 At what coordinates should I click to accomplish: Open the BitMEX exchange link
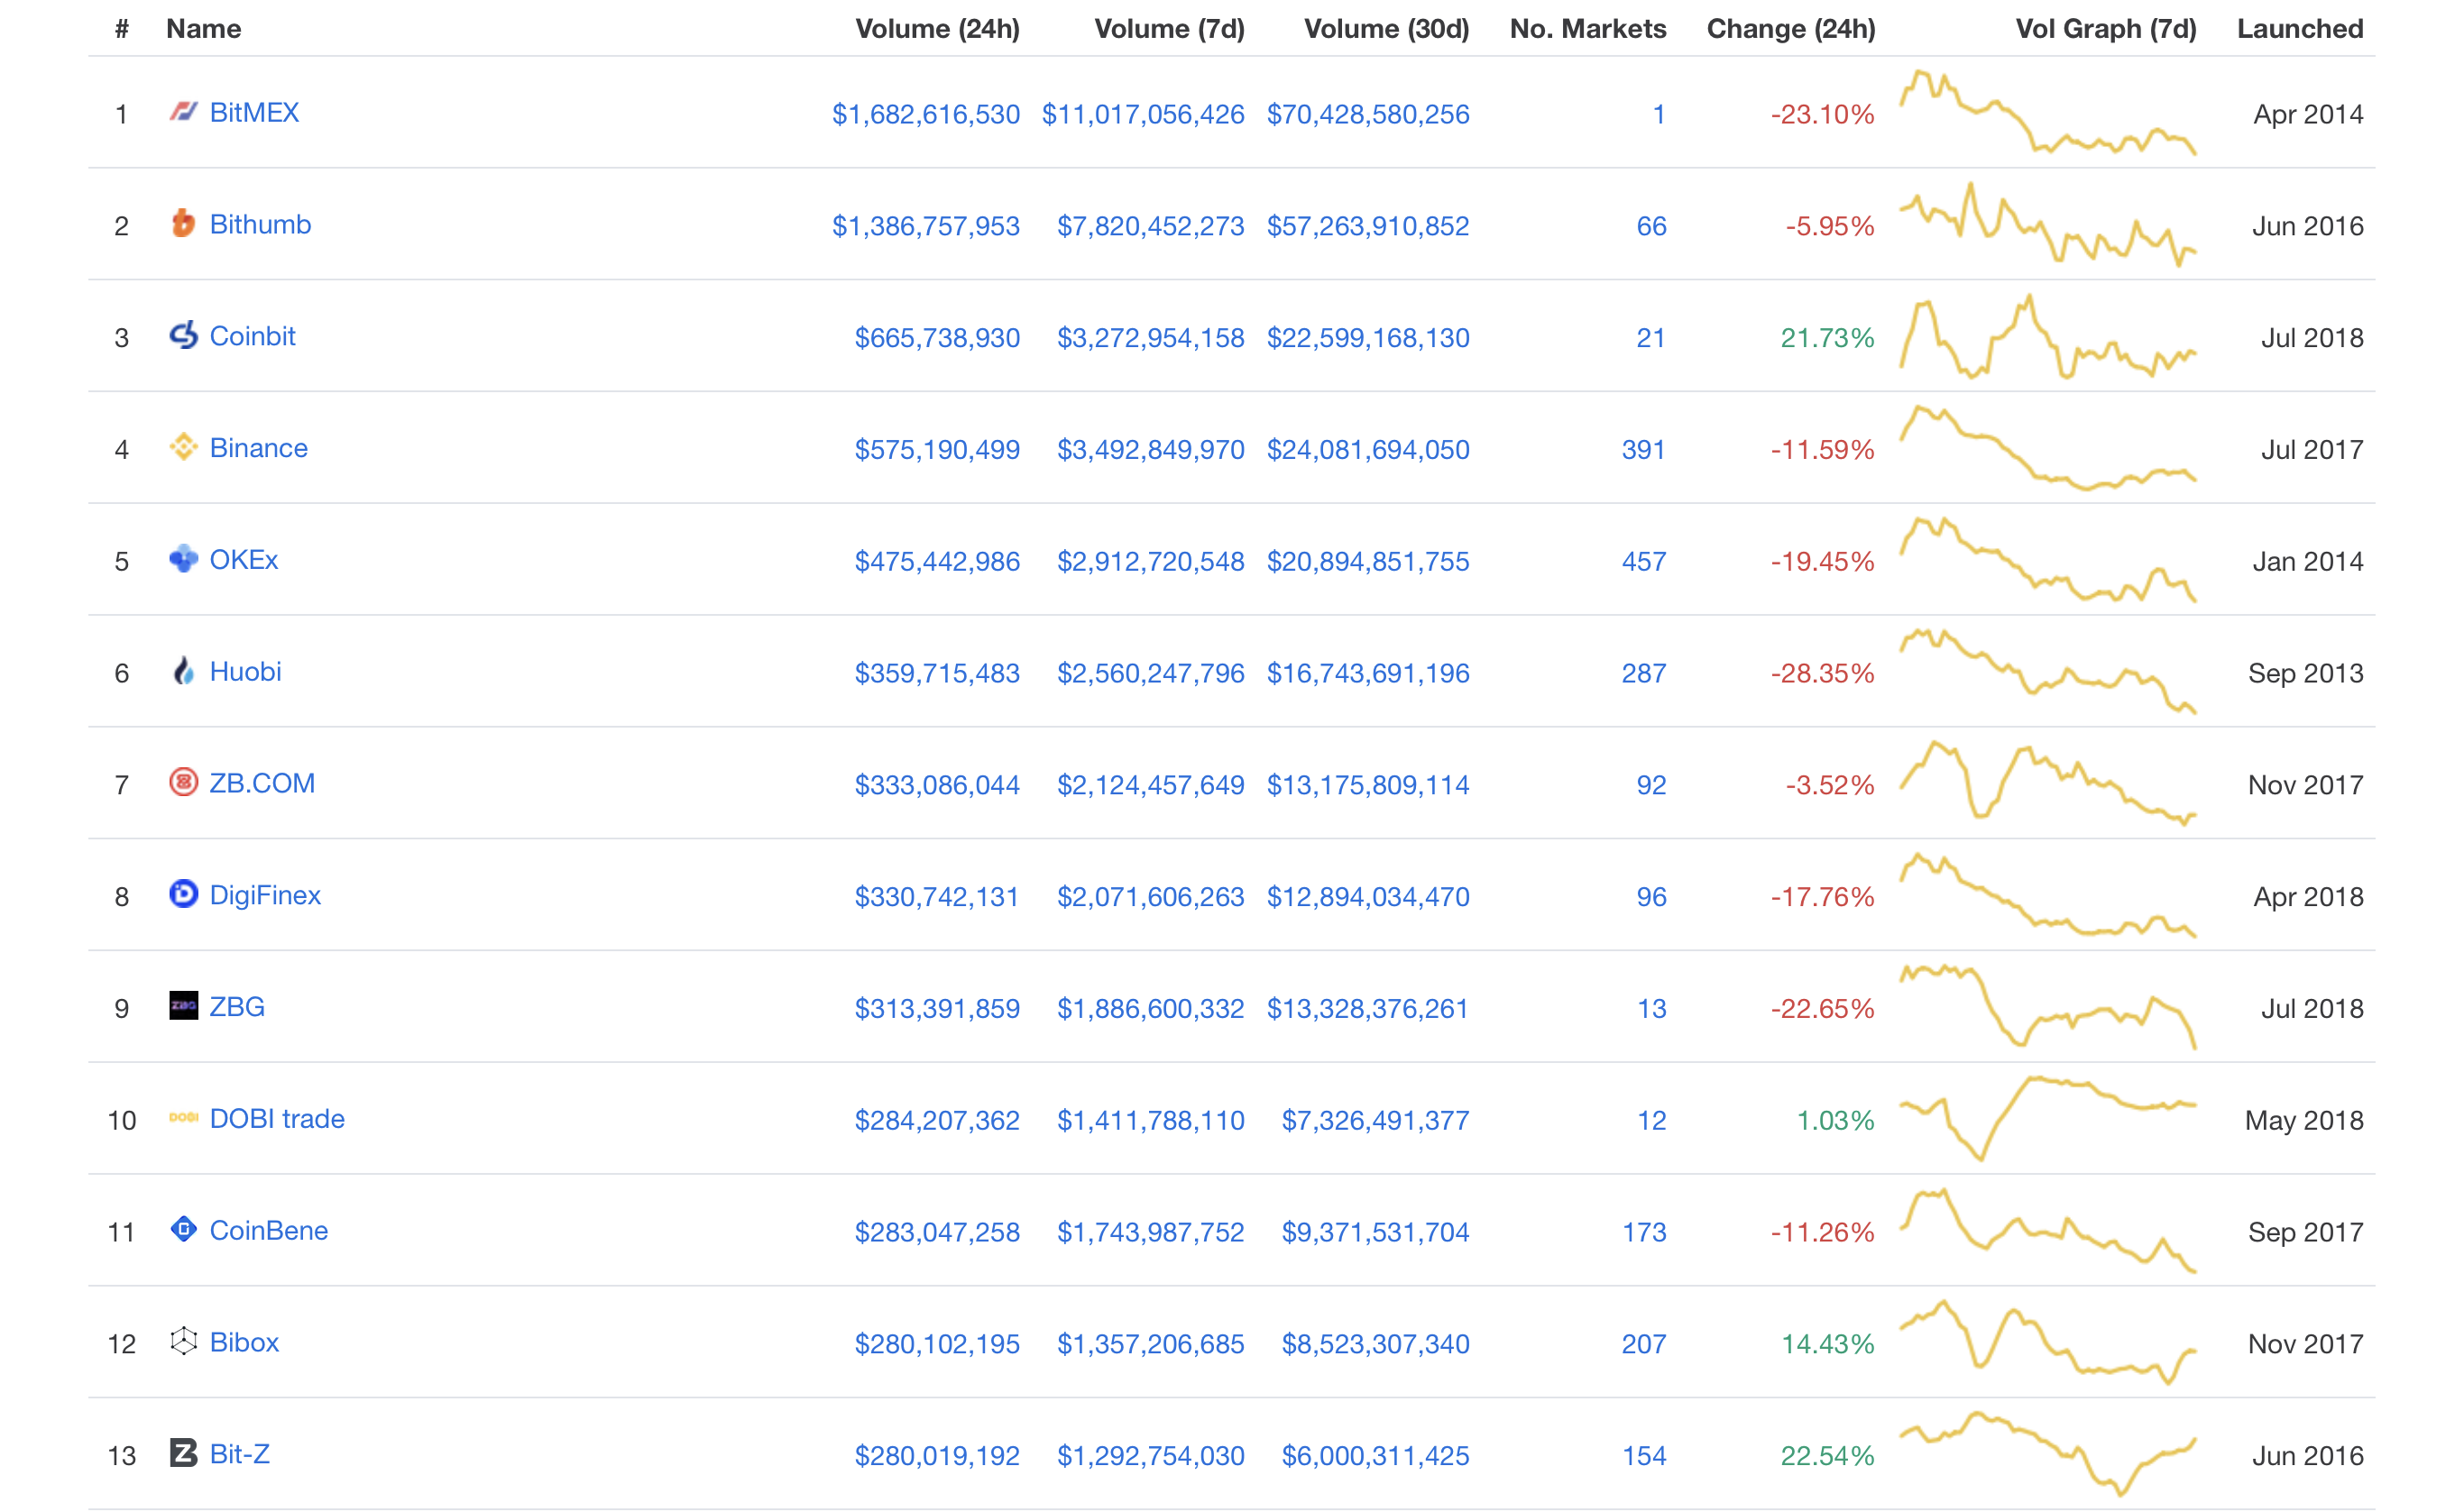254,113
